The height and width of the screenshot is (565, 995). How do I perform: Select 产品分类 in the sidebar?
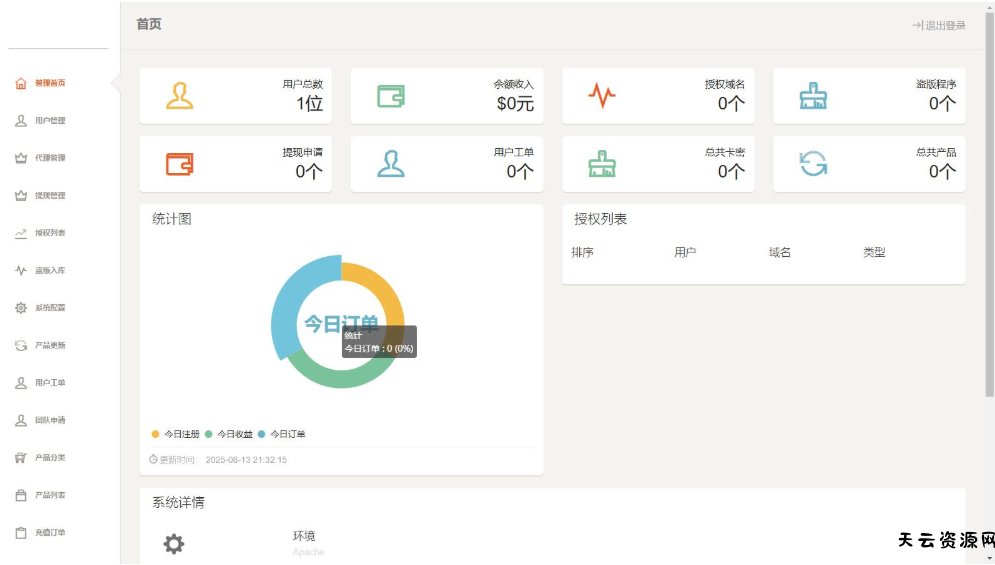(49, 458)
